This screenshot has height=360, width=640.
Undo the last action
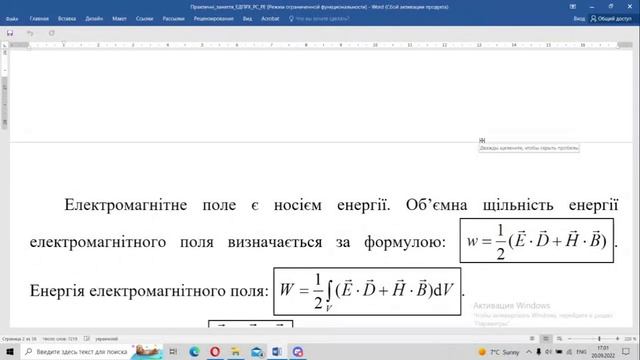(x=30, y=33)
